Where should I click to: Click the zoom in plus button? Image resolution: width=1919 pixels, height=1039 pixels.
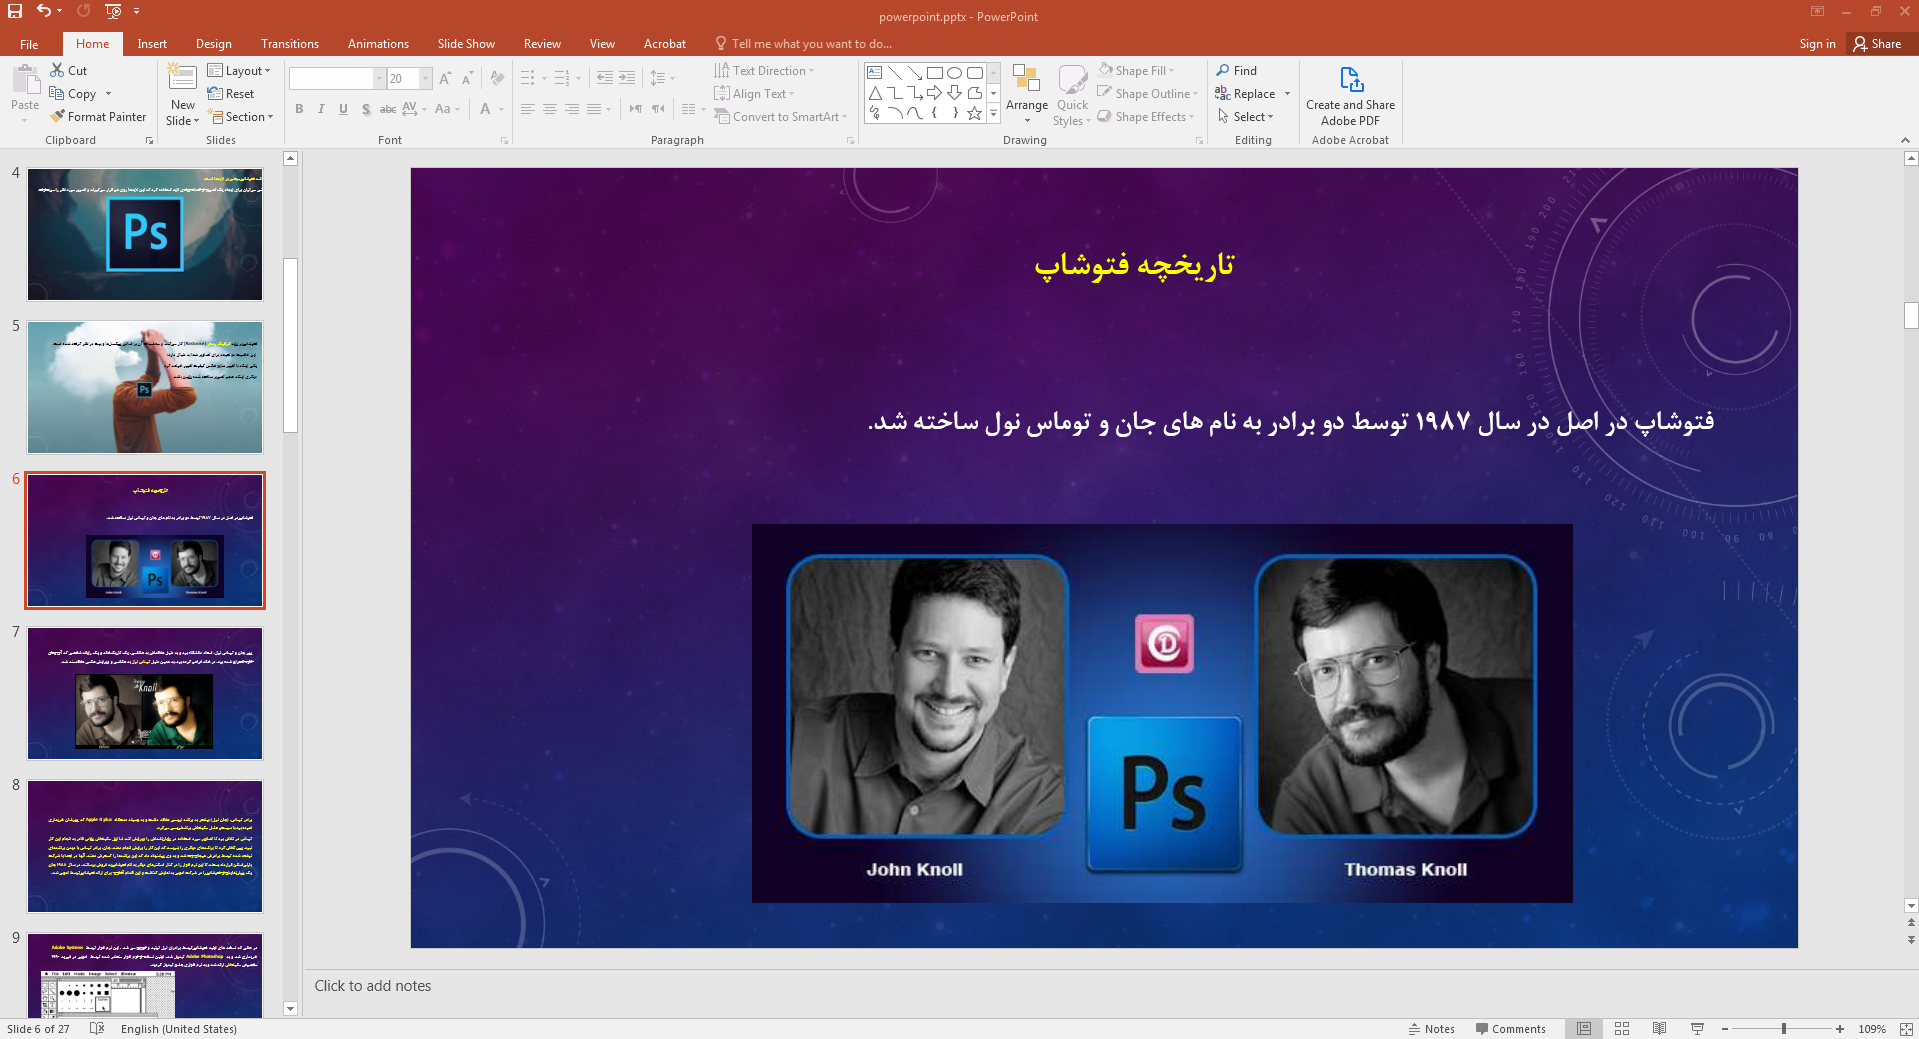pos(1840,1029)
